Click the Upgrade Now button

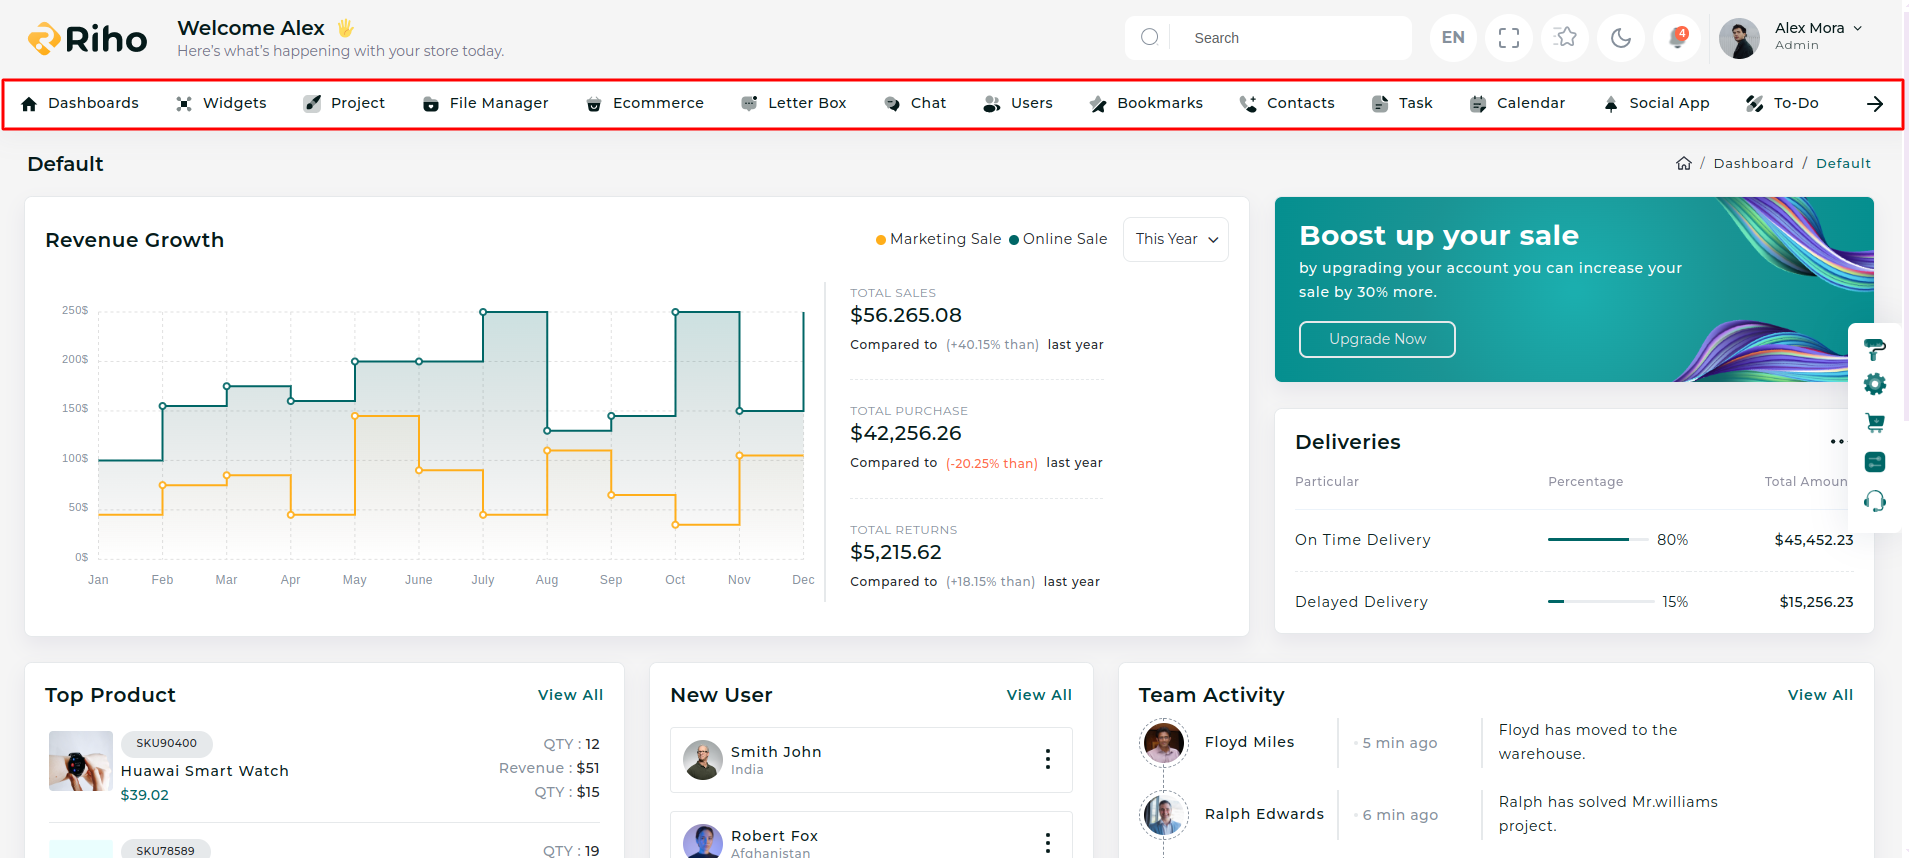click(1376, 339)
